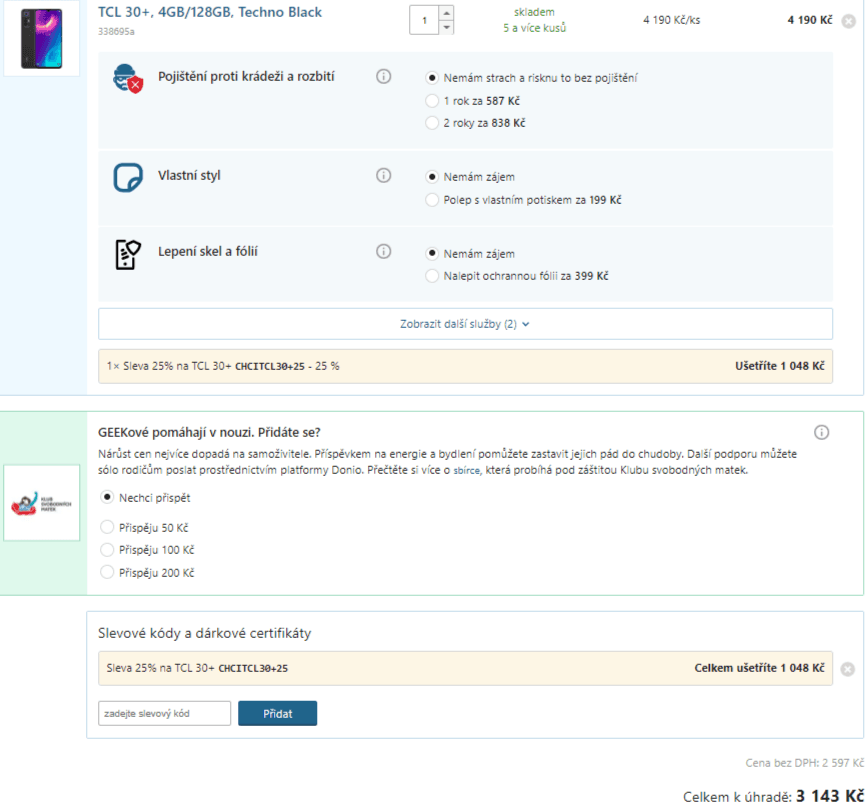Select Nemám strach a risknu to bez pojištění
Screen dimensions: 867x811
click(x=432, y=78)
